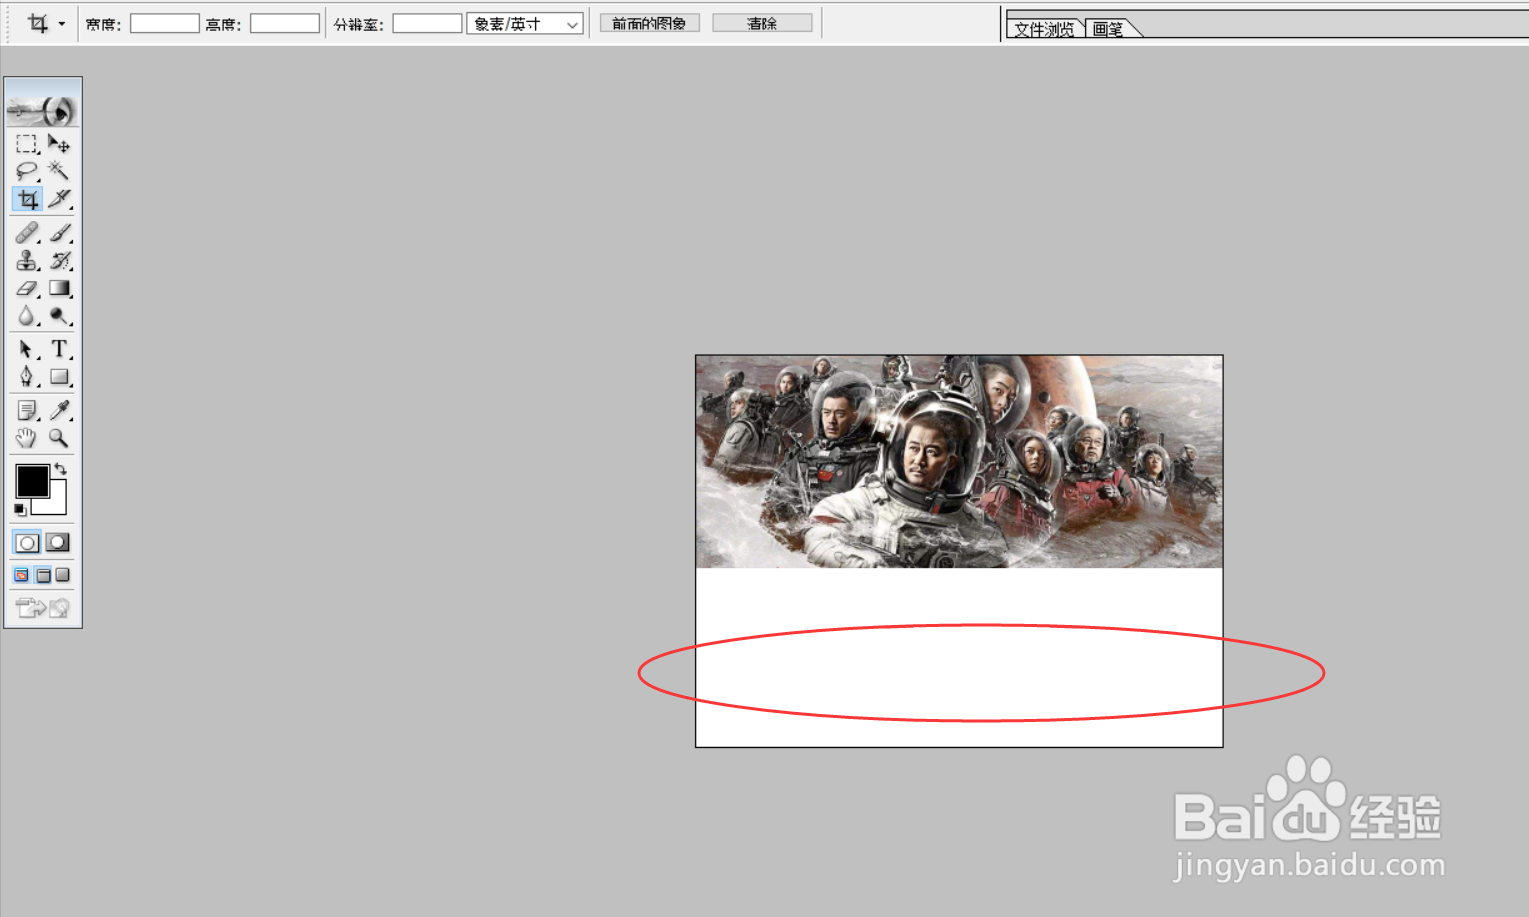Open the 画笔 brushes palette tab
1529x917 pixels.
click(x=1108, y=29)
